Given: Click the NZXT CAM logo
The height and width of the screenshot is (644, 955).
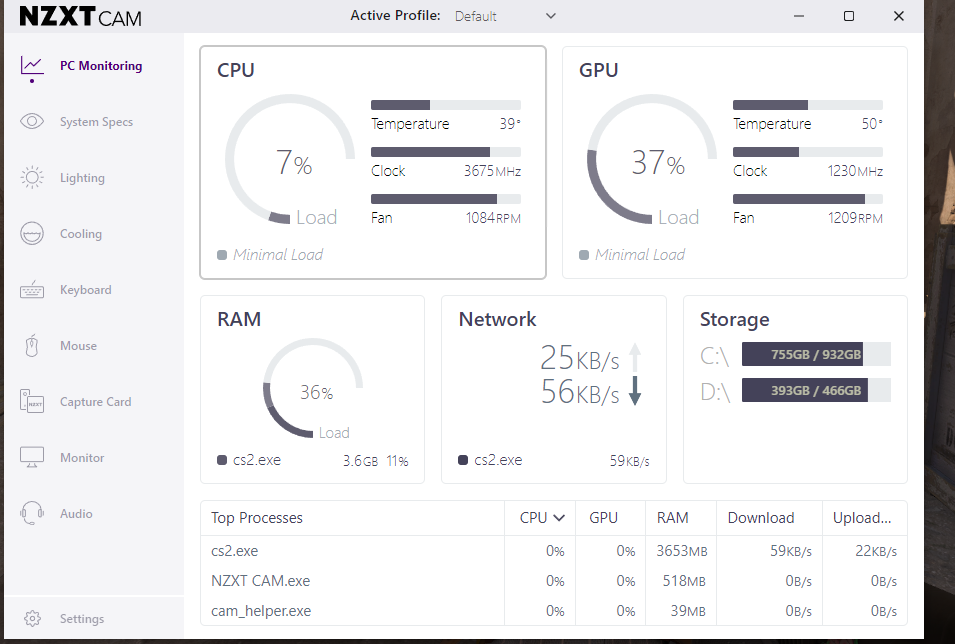Looking at the screenshot, I should (80, 16).
